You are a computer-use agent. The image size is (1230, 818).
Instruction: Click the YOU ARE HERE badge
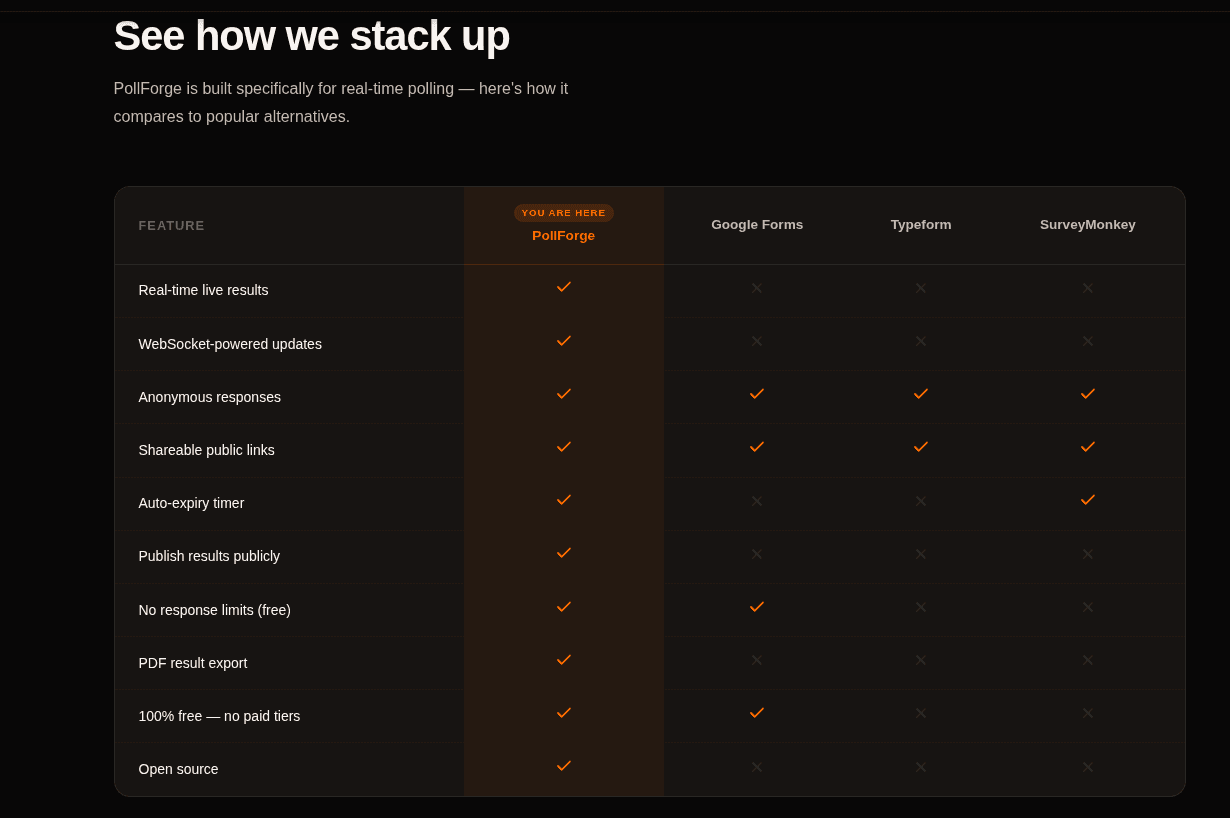(564, 213)
